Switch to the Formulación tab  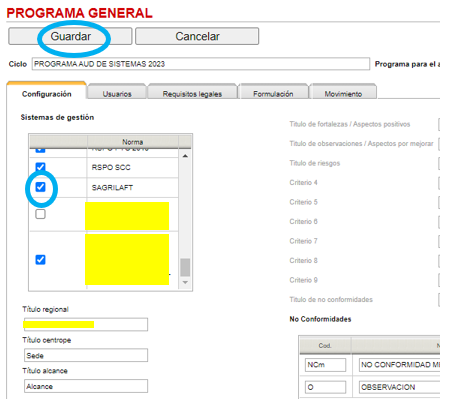click(273, 94)
